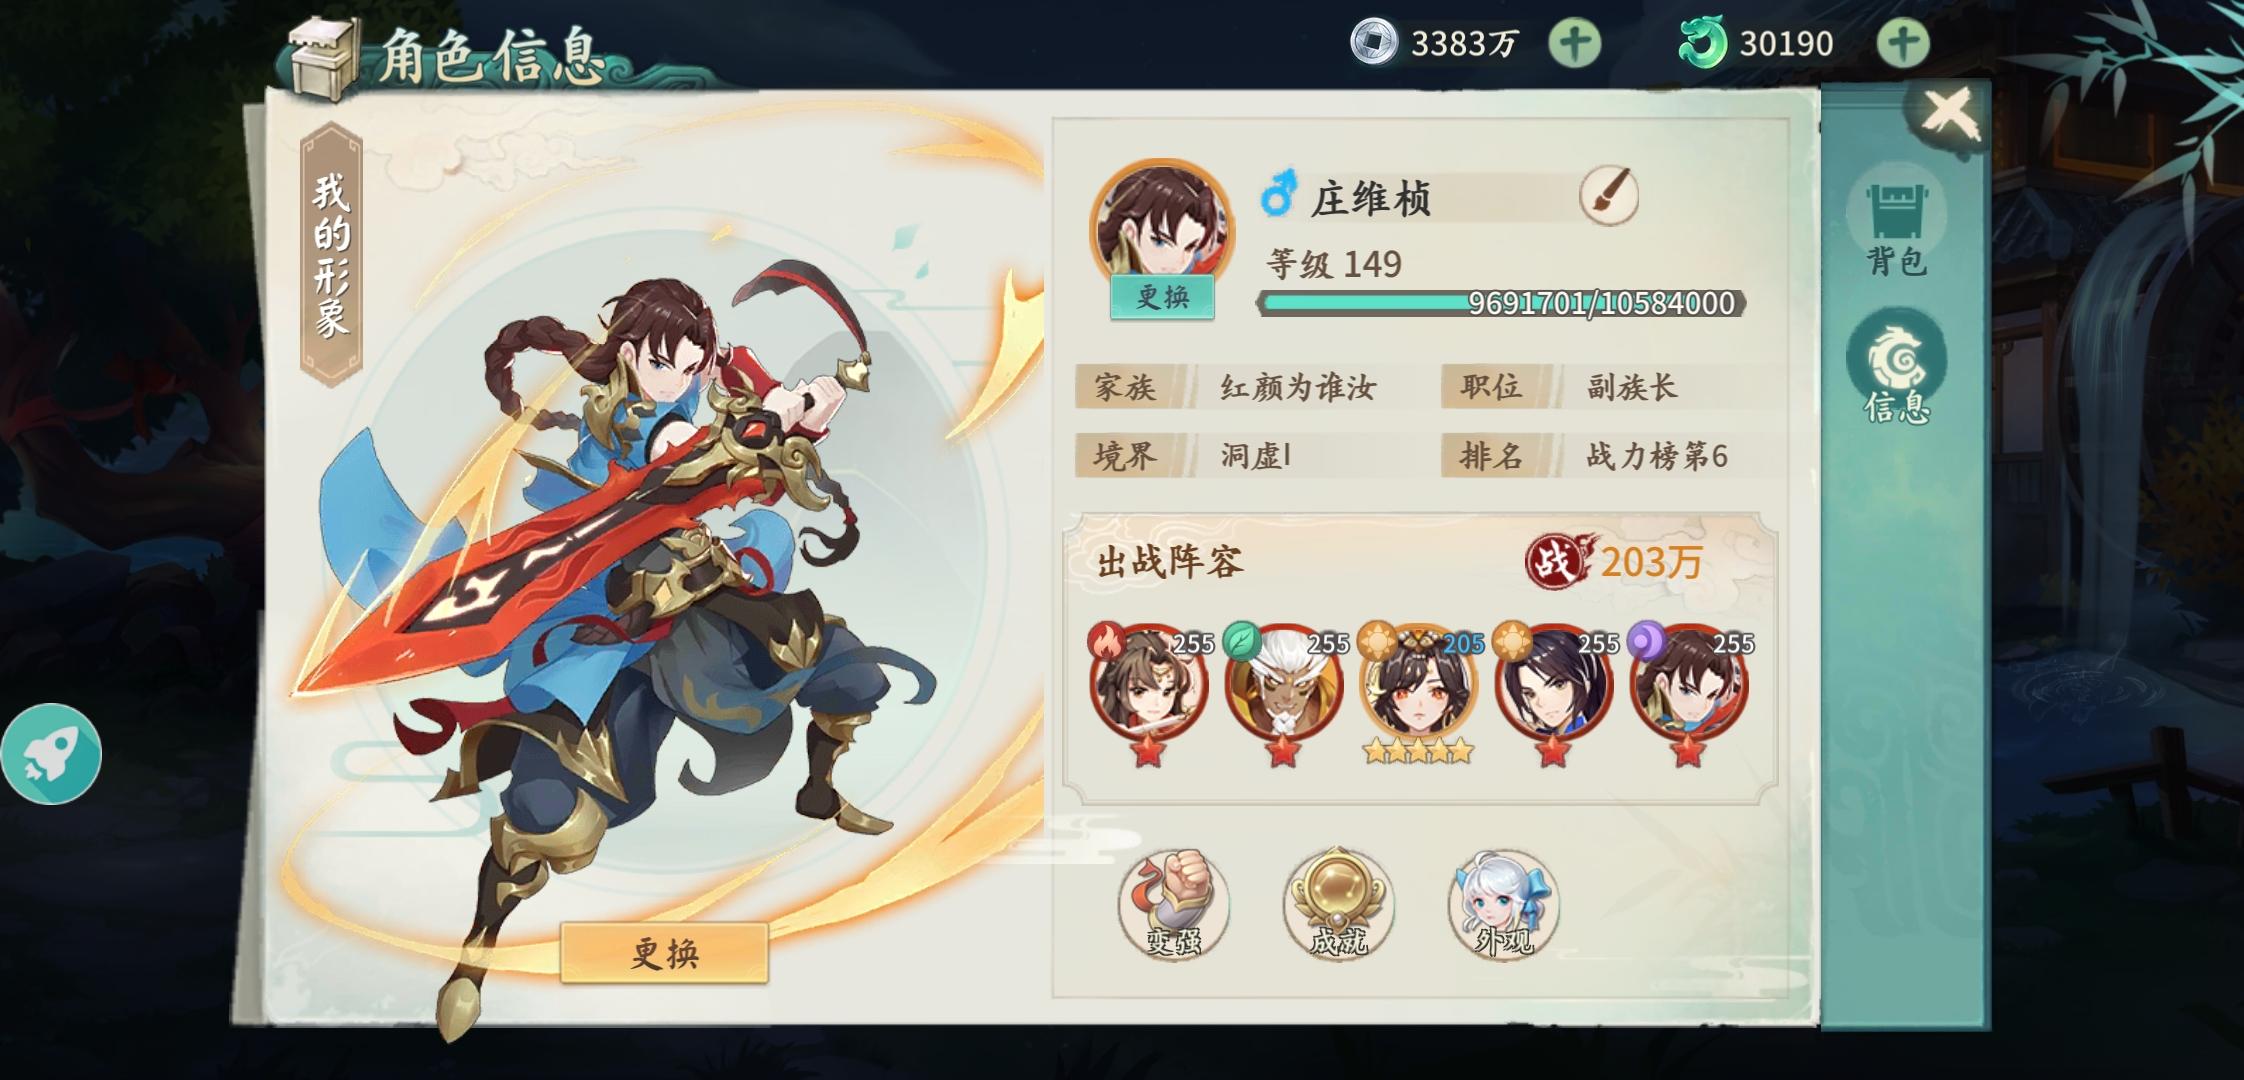Click the rocket shortcut icon
The height and width of the screenshot is (1080, 2244).
[50, 754]
